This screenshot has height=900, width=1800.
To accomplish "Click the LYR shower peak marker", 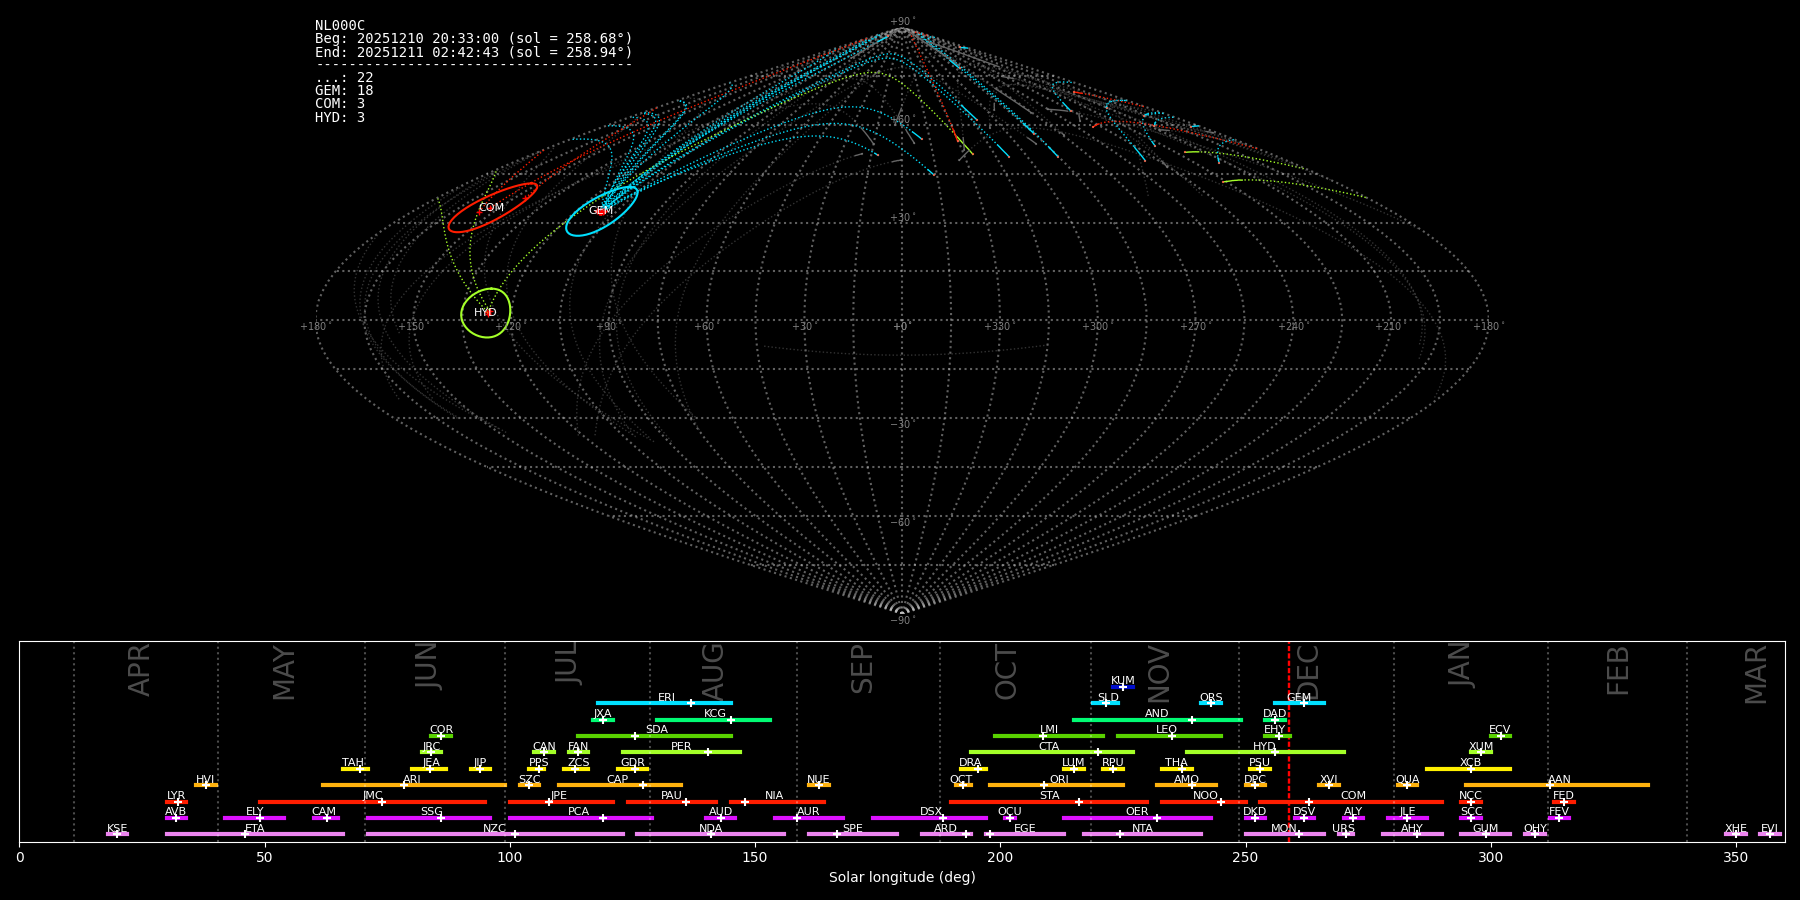I will 178,802.
